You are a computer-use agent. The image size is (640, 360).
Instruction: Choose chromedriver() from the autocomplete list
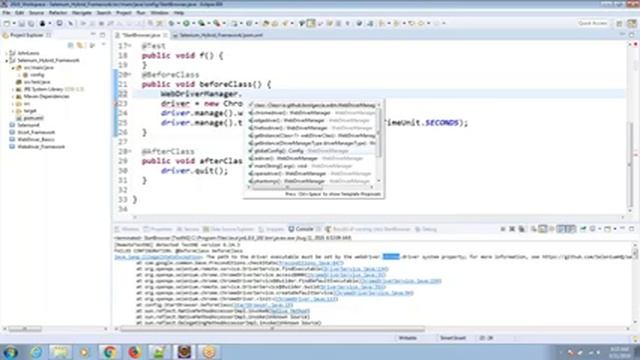312,113
